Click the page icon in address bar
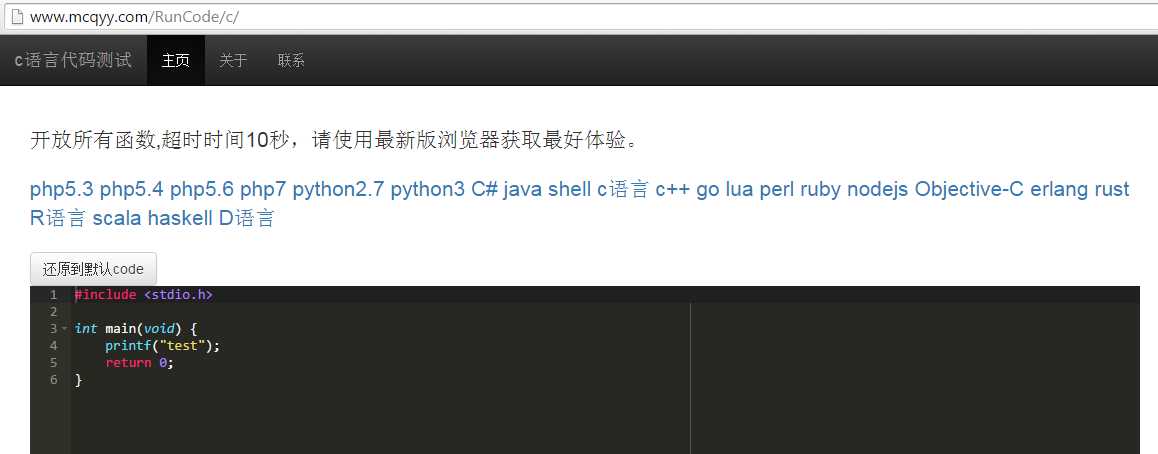The image size is (1158, 454). pyautogui.click(x=18, y=17)
